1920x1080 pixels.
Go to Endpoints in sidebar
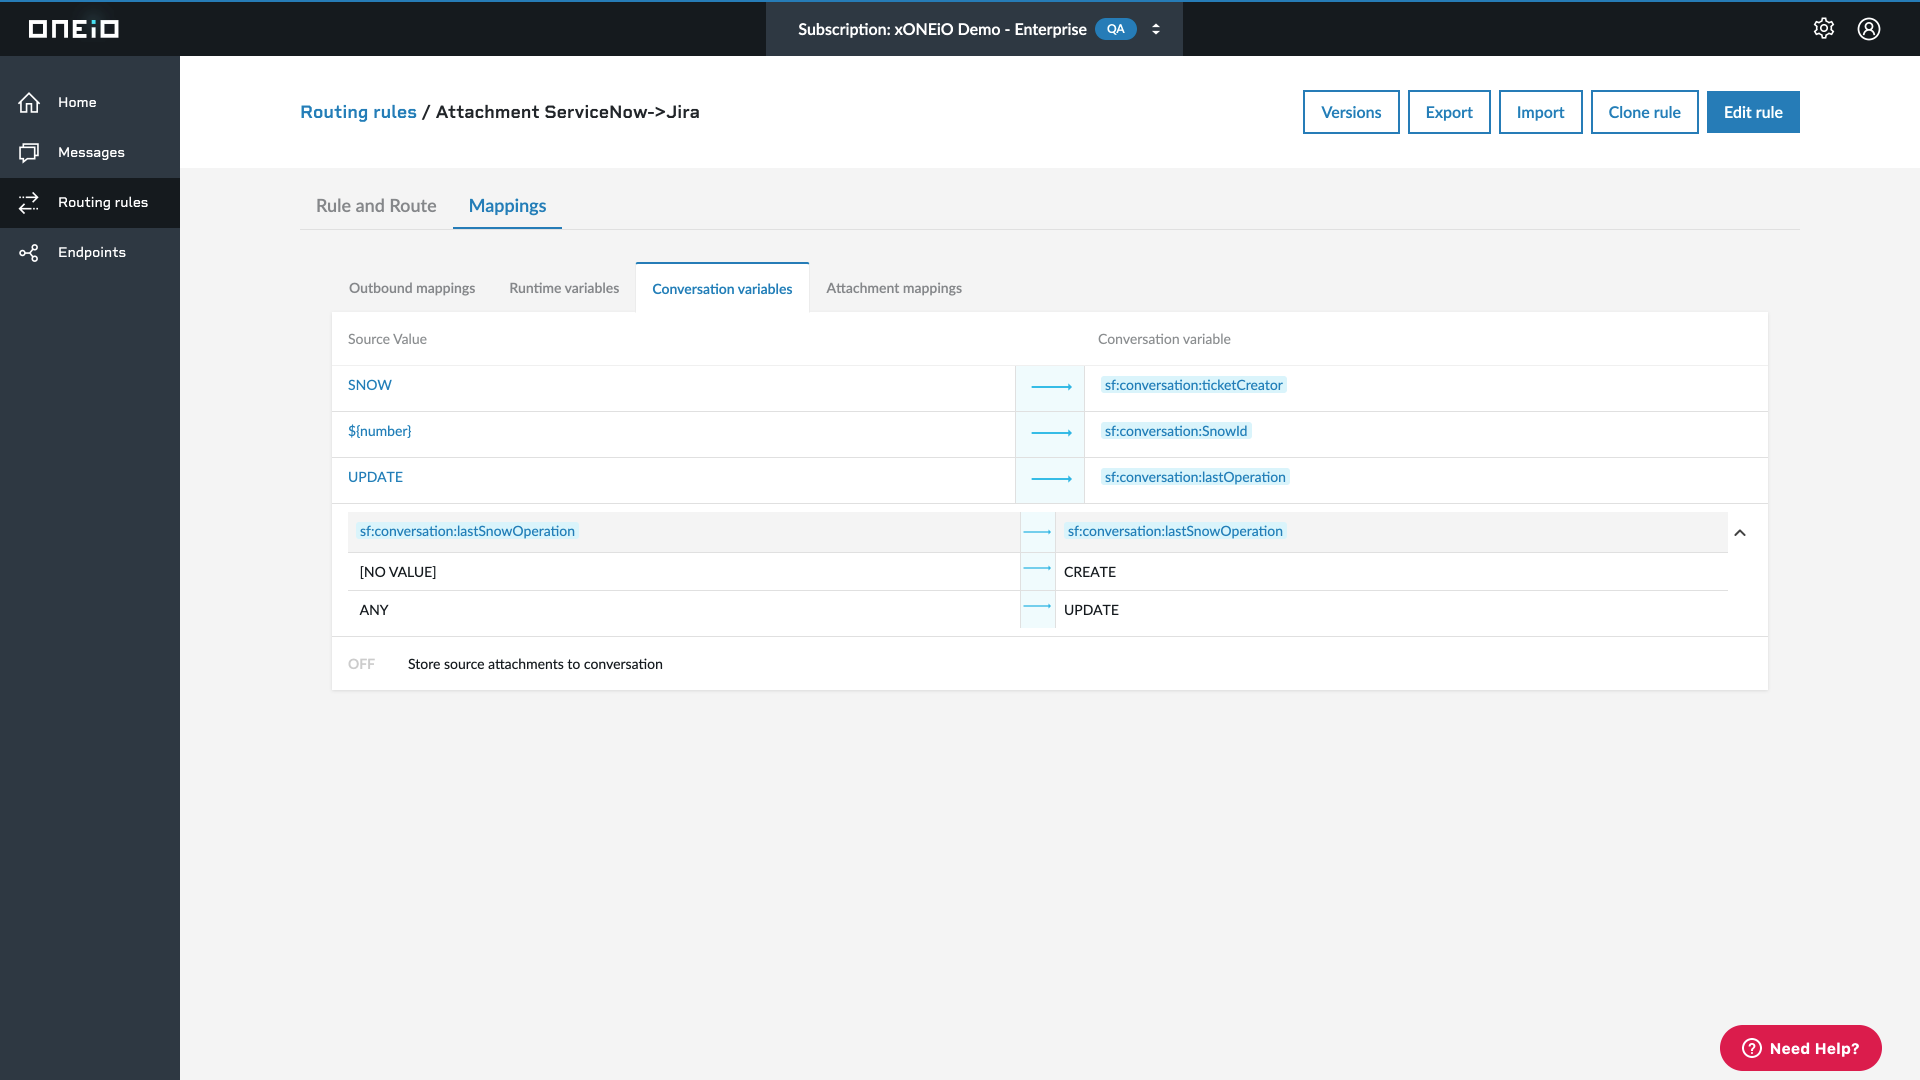92,252
